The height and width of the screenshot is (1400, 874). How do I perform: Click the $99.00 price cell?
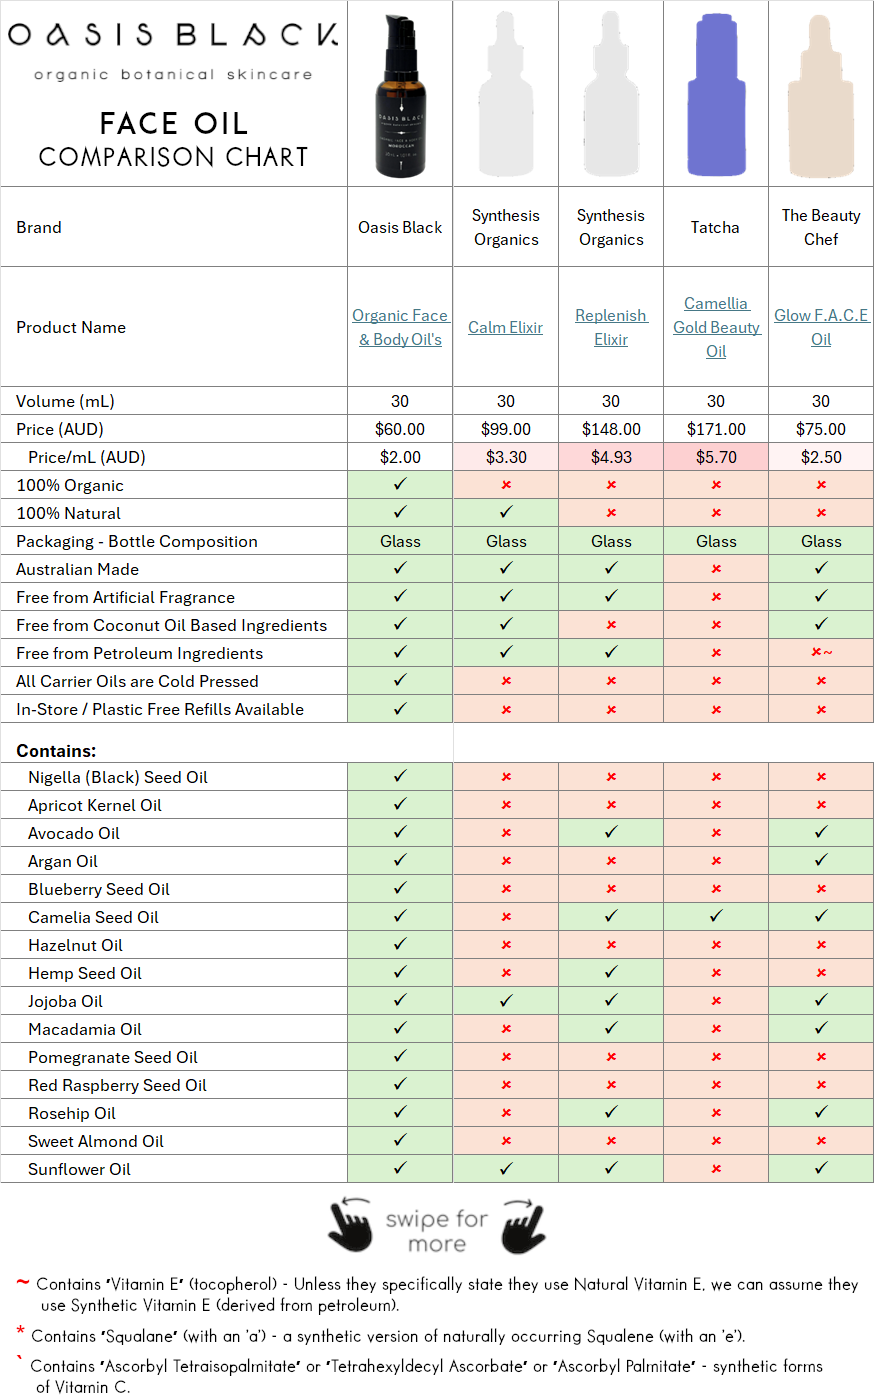pyautogui.click(x=506, y=429)
